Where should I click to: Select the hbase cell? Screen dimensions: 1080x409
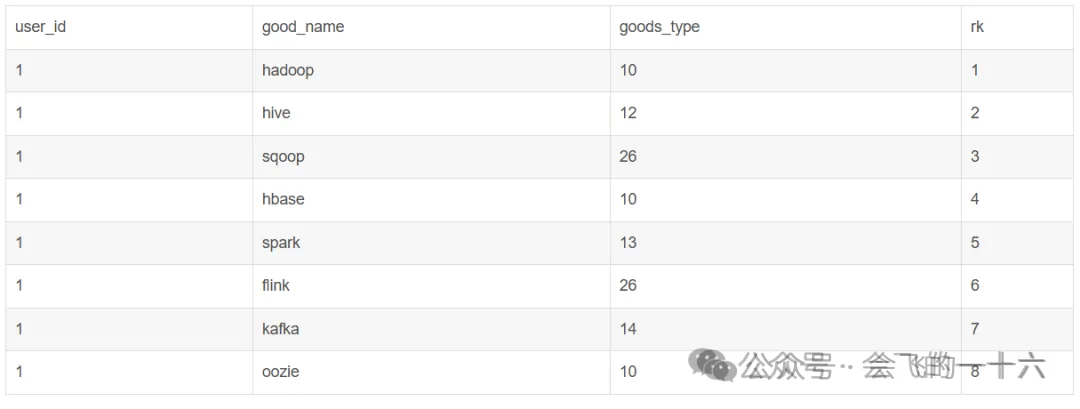tap(283, 199)
